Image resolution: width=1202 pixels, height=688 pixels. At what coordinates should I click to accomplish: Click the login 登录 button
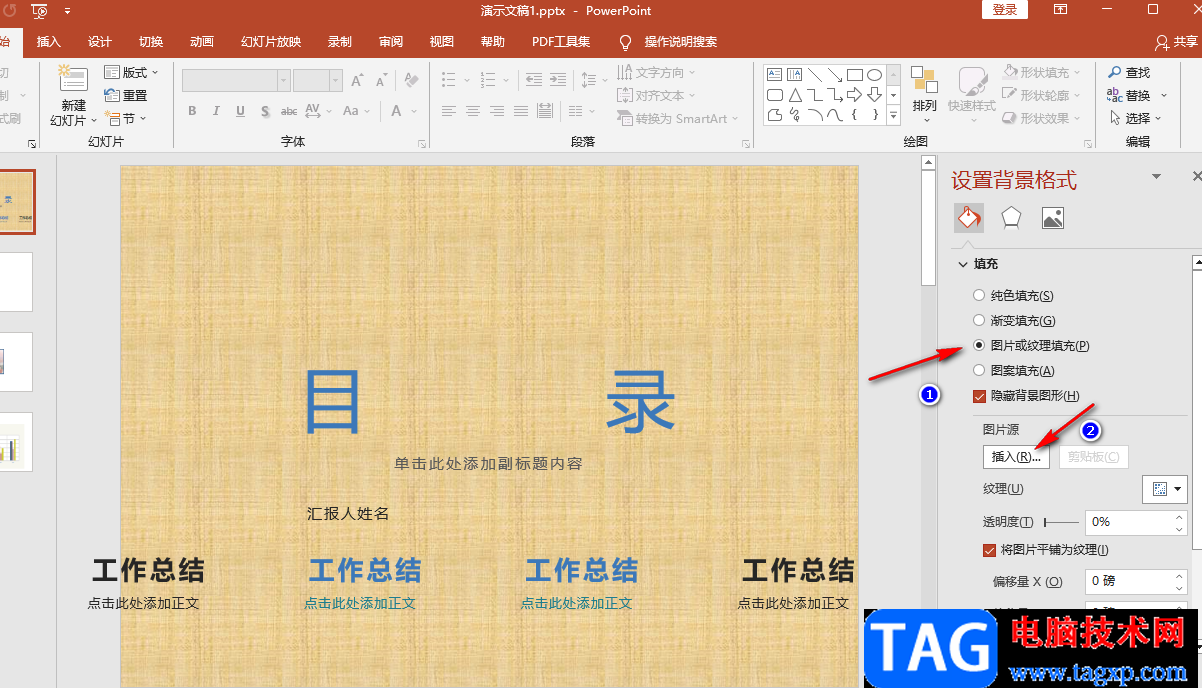[1005, 10]
